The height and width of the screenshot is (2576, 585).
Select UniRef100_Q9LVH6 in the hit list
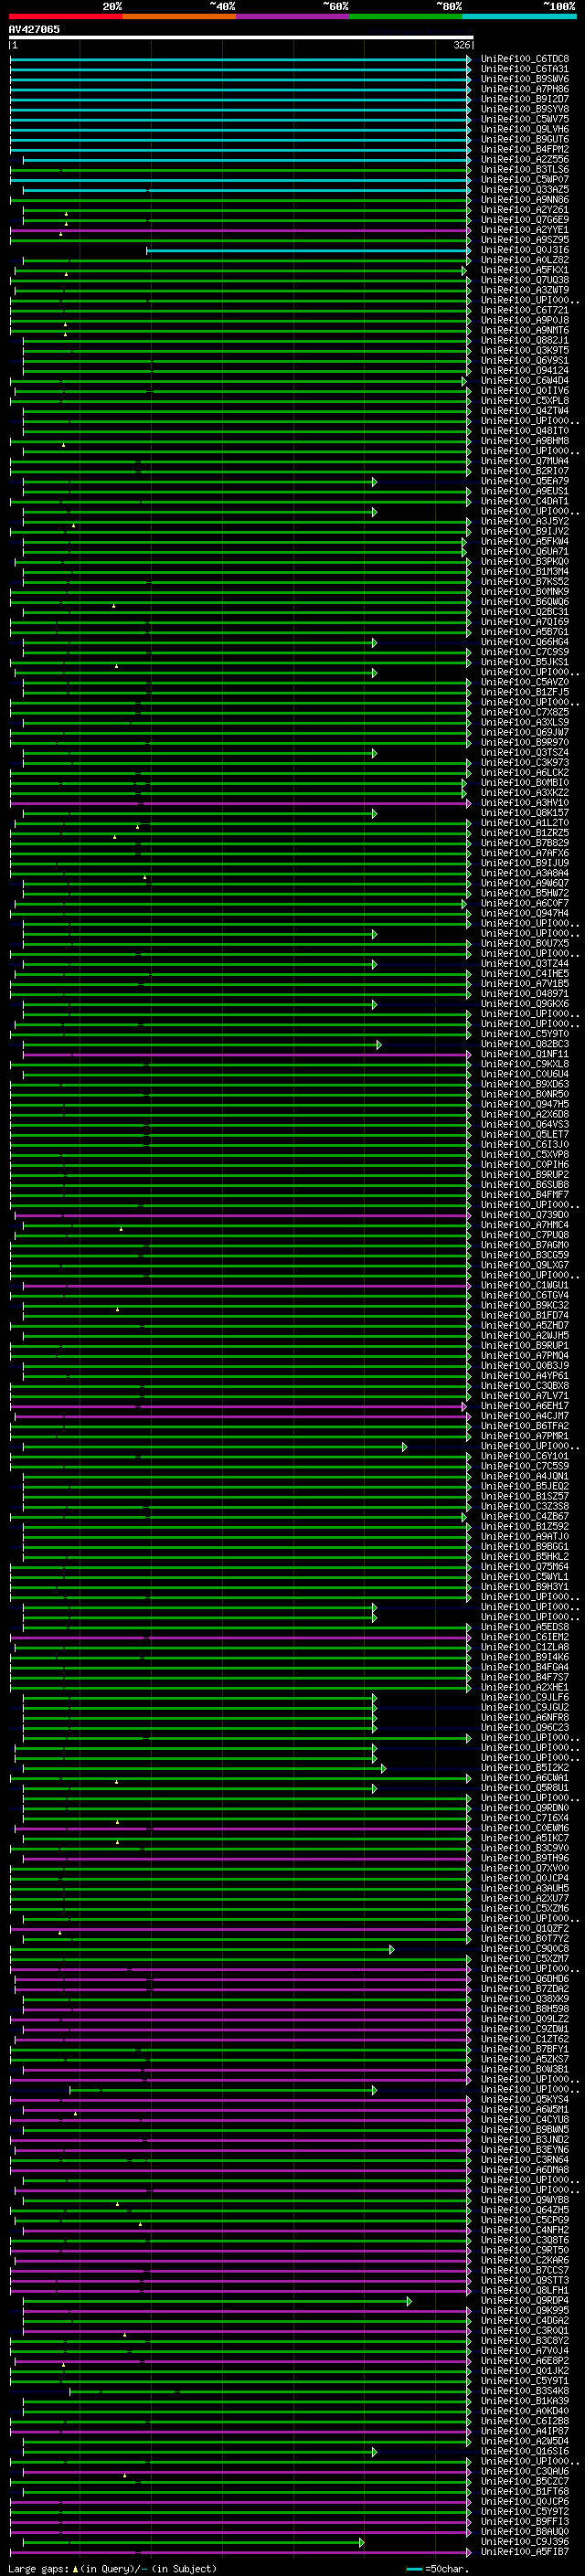pyautogui.click(x=525, y=129)
